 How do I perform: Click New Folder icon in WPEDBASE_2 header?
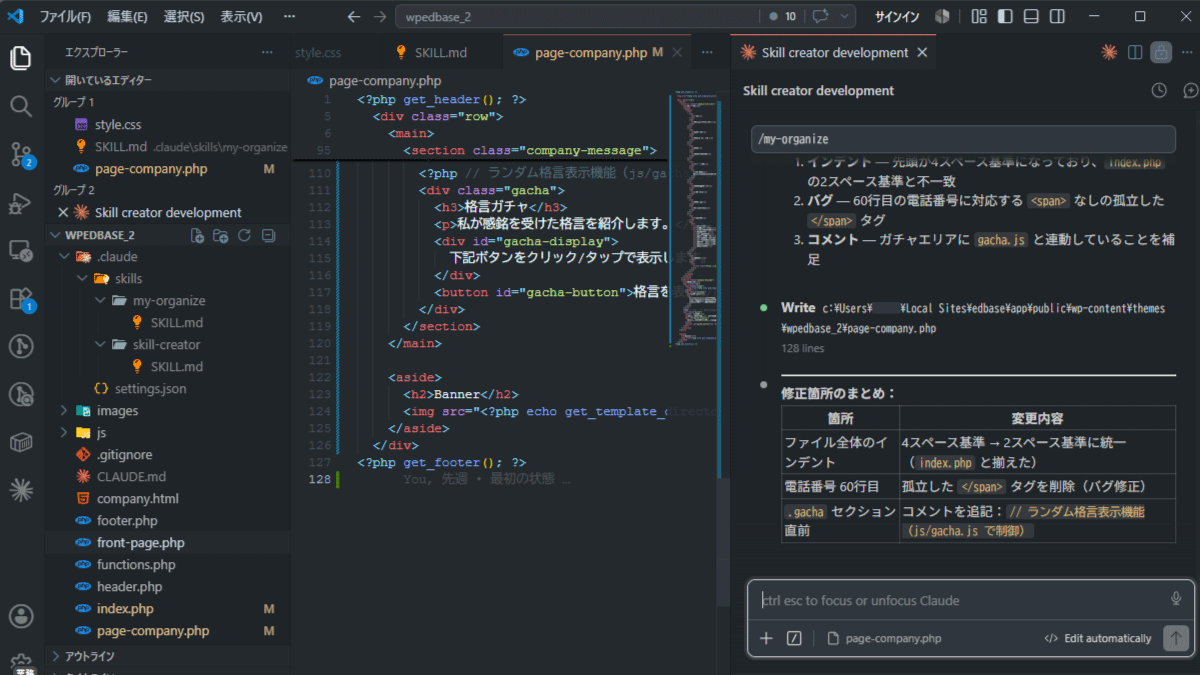point(221,235)
